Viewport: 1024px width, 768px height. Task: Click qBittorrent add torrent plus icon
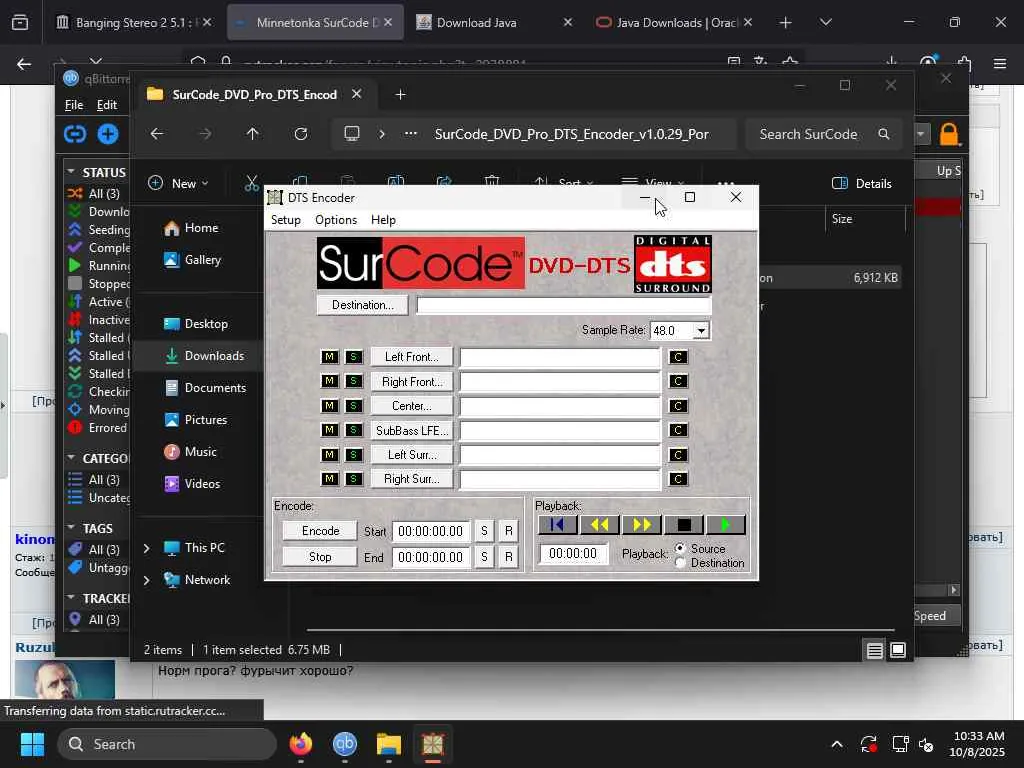[x=108, y=134]
